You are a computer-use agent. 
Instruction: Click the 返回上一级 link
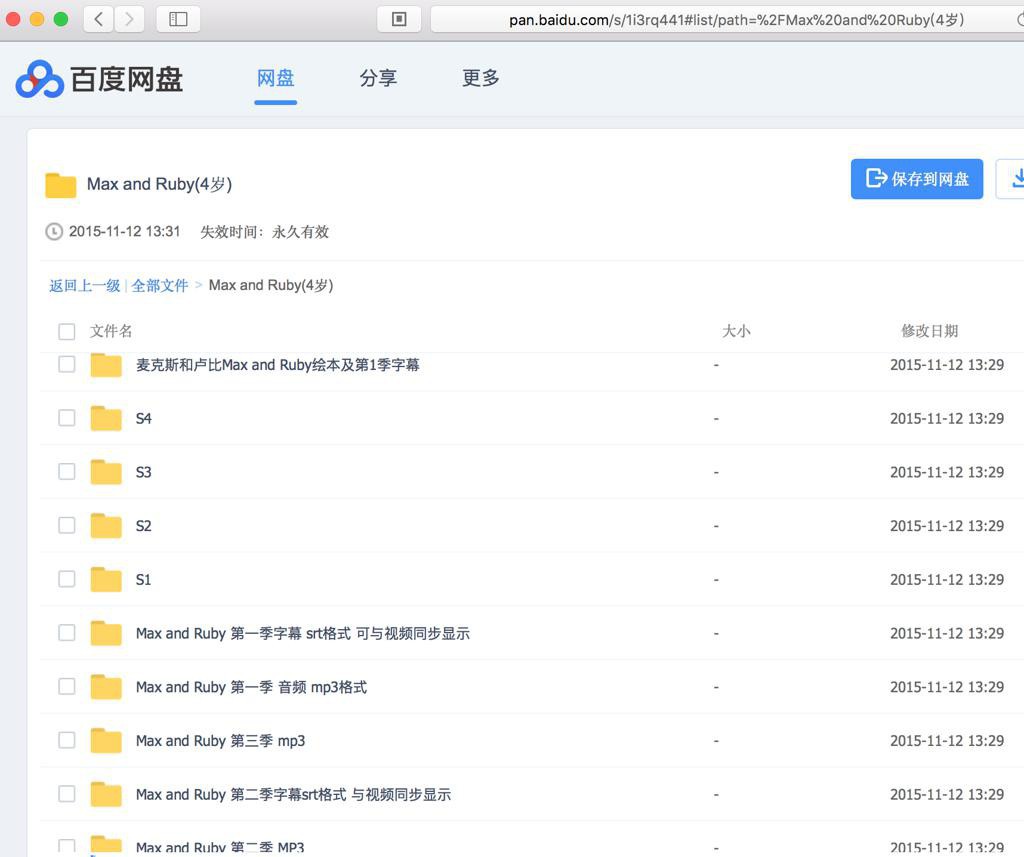pos(85,285)
